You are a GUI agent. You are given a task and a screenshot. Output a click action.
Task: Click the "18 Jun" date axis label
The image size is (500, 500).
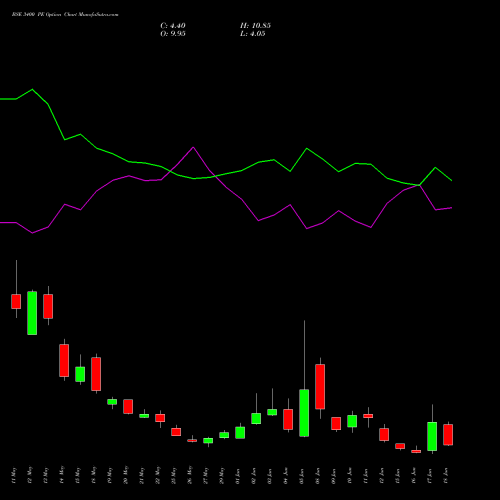pyautogui.click(x=446, y=475)
